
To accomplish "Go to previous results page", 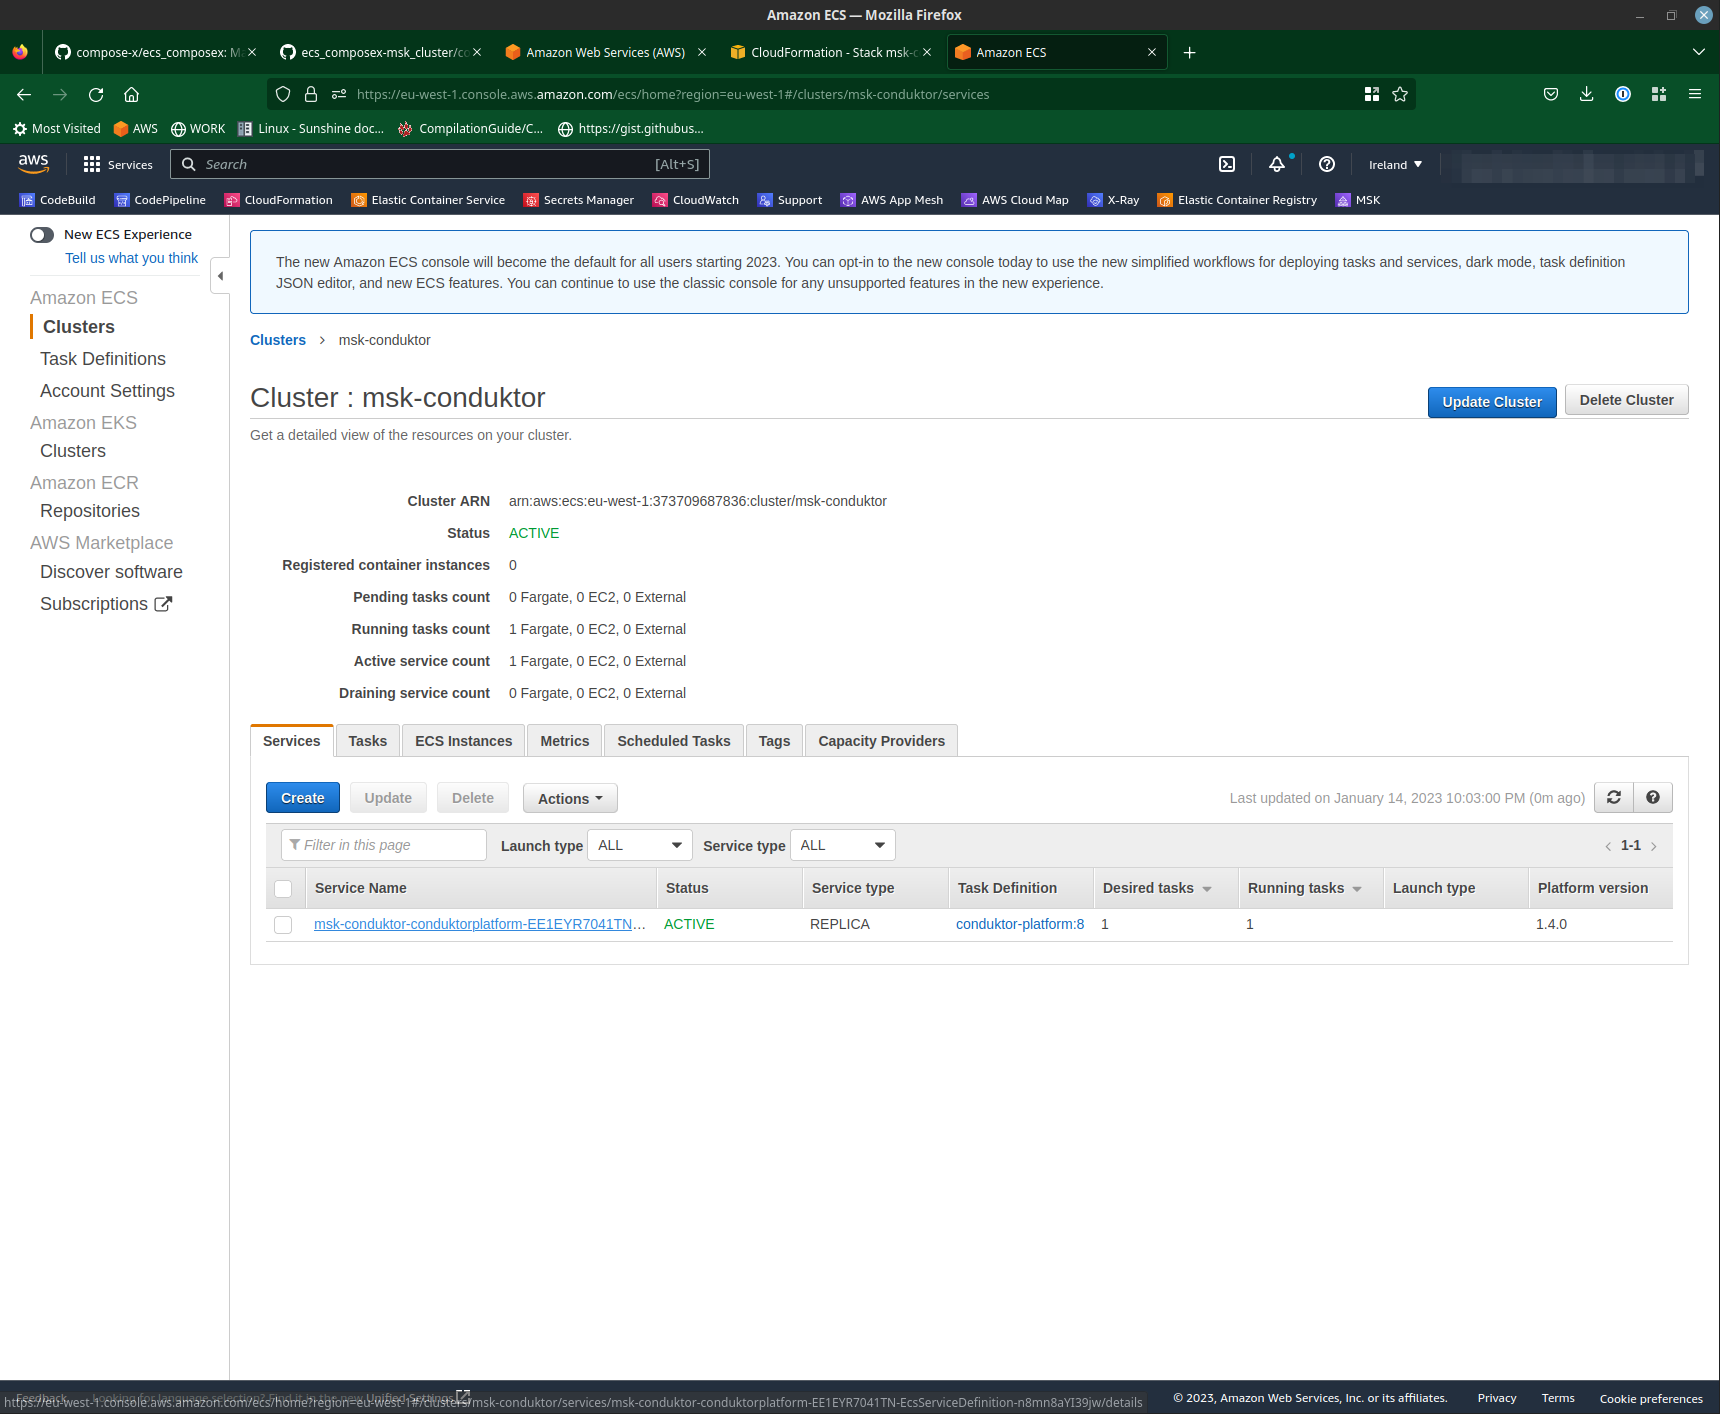I will click(1608, 846).
